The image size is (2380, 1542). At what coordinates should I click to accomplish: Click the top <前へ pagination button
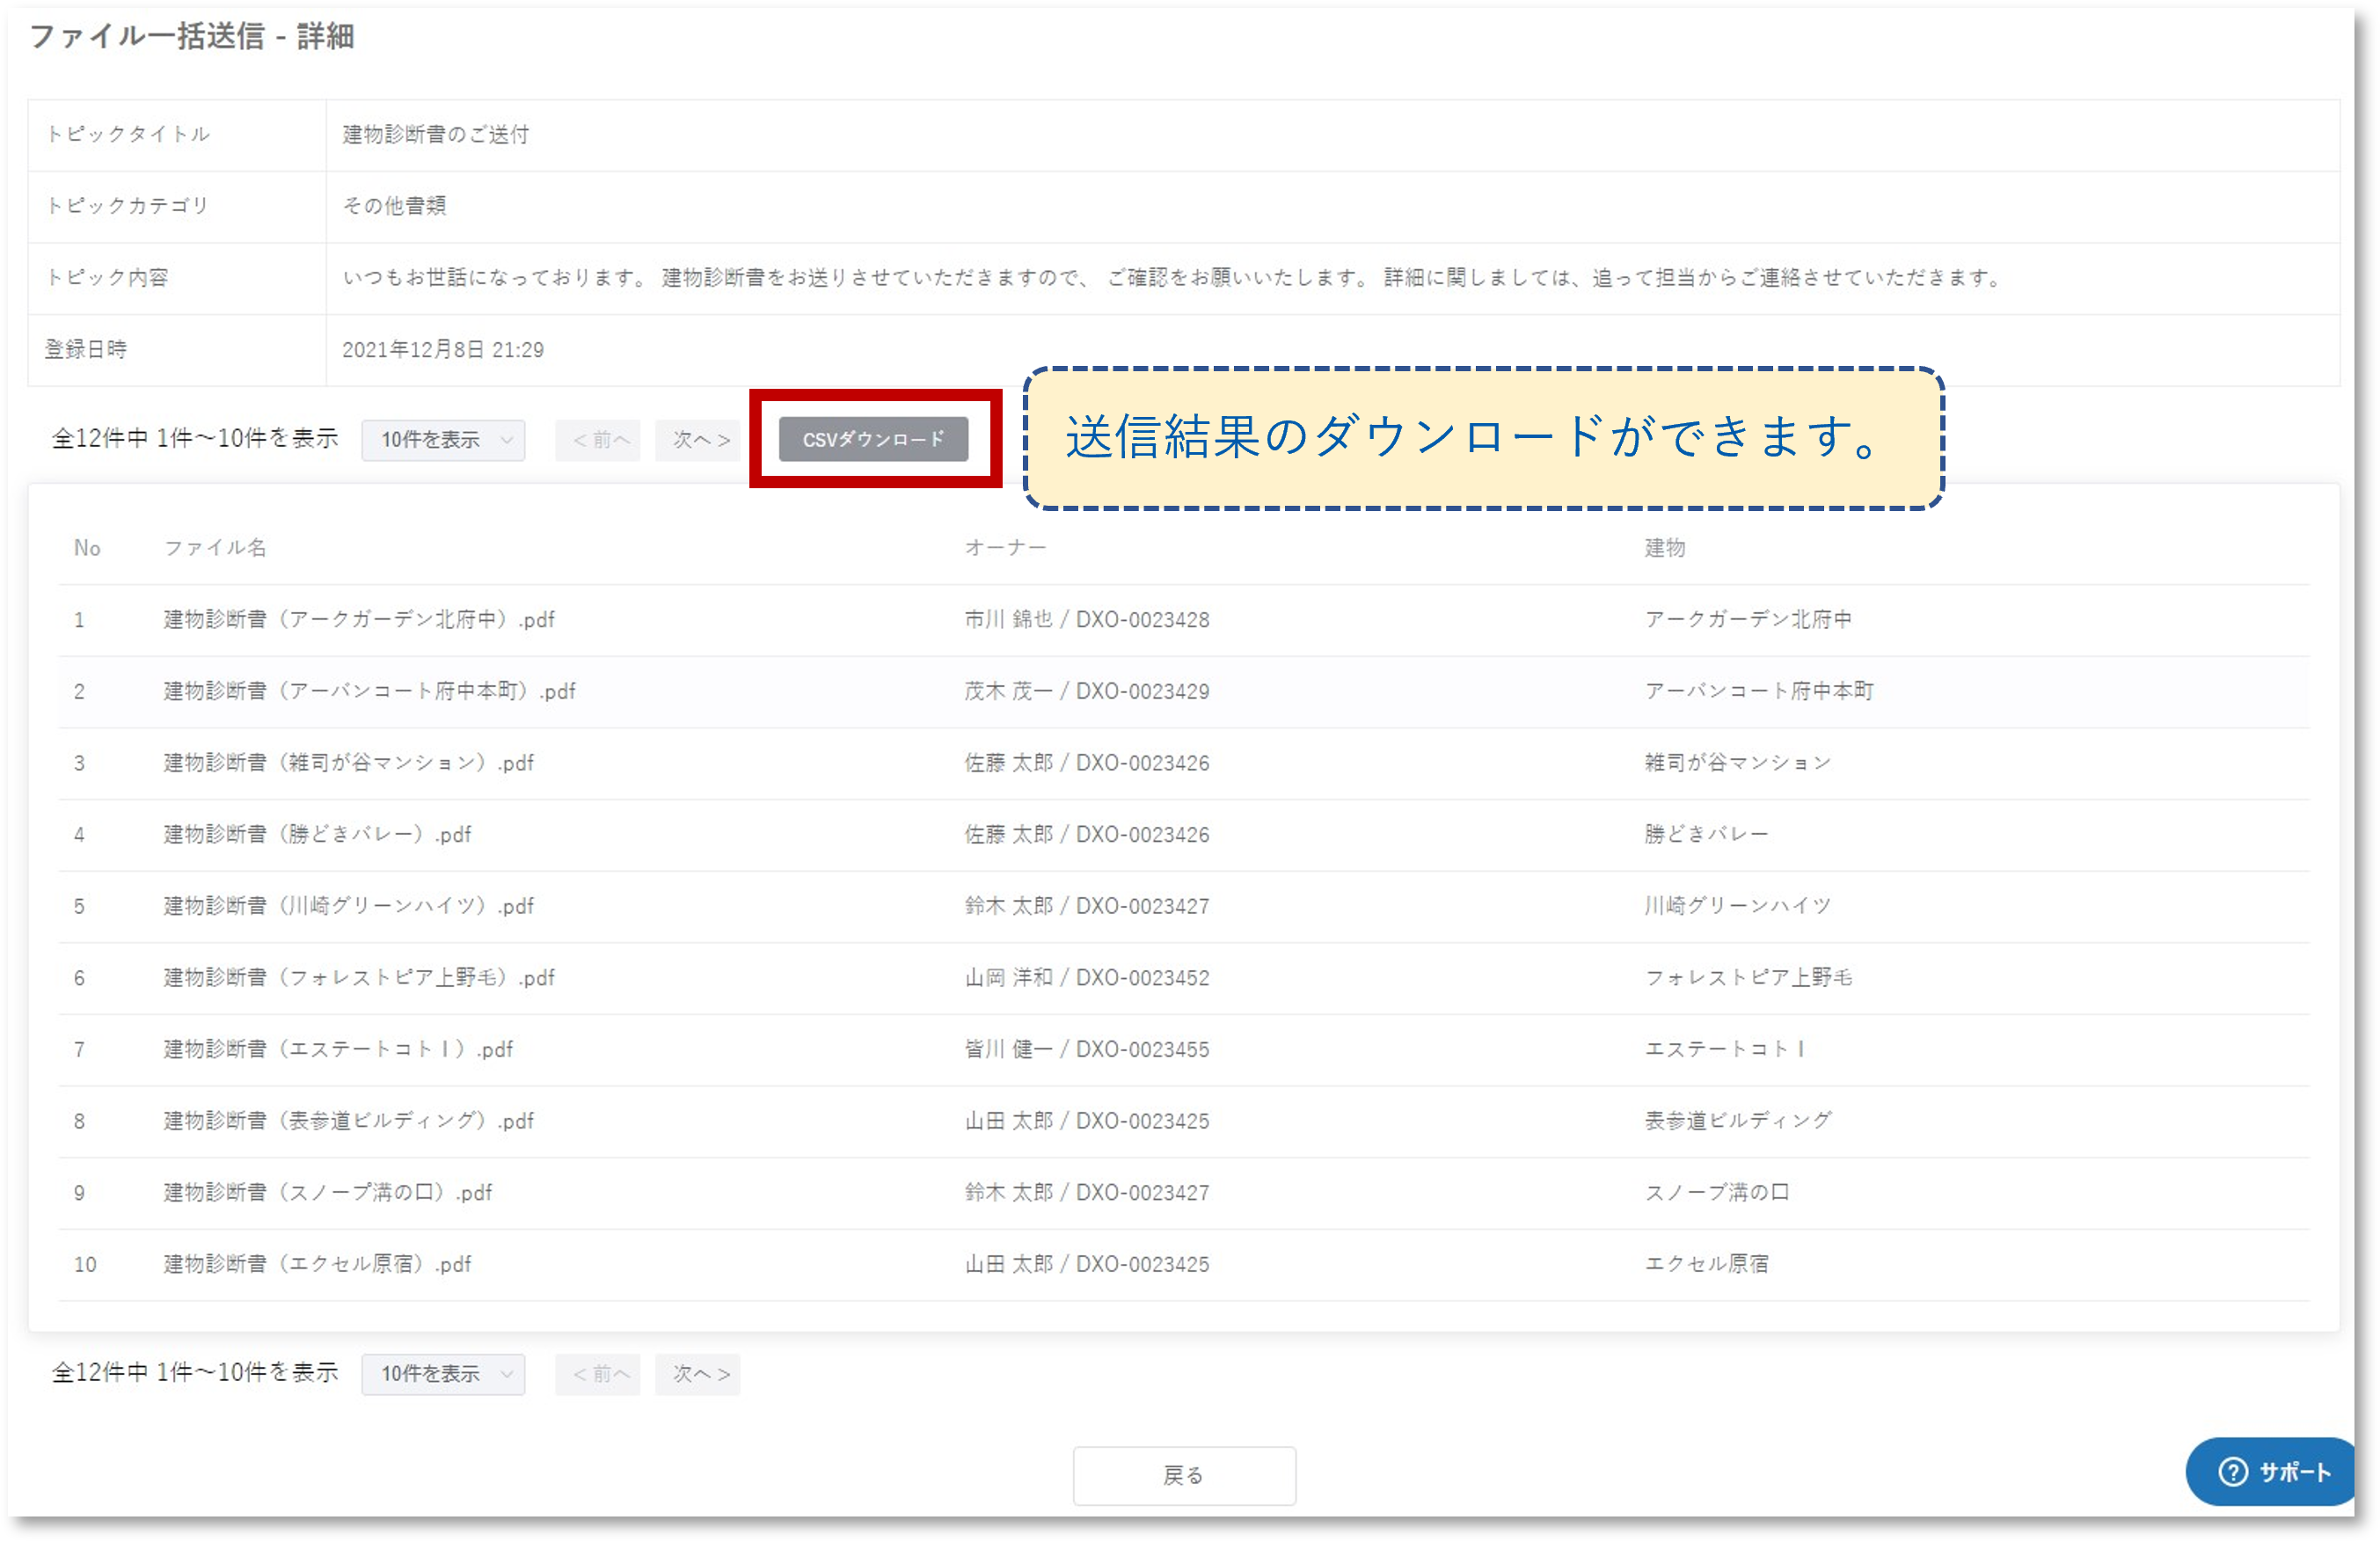click(x=599, y=440)
